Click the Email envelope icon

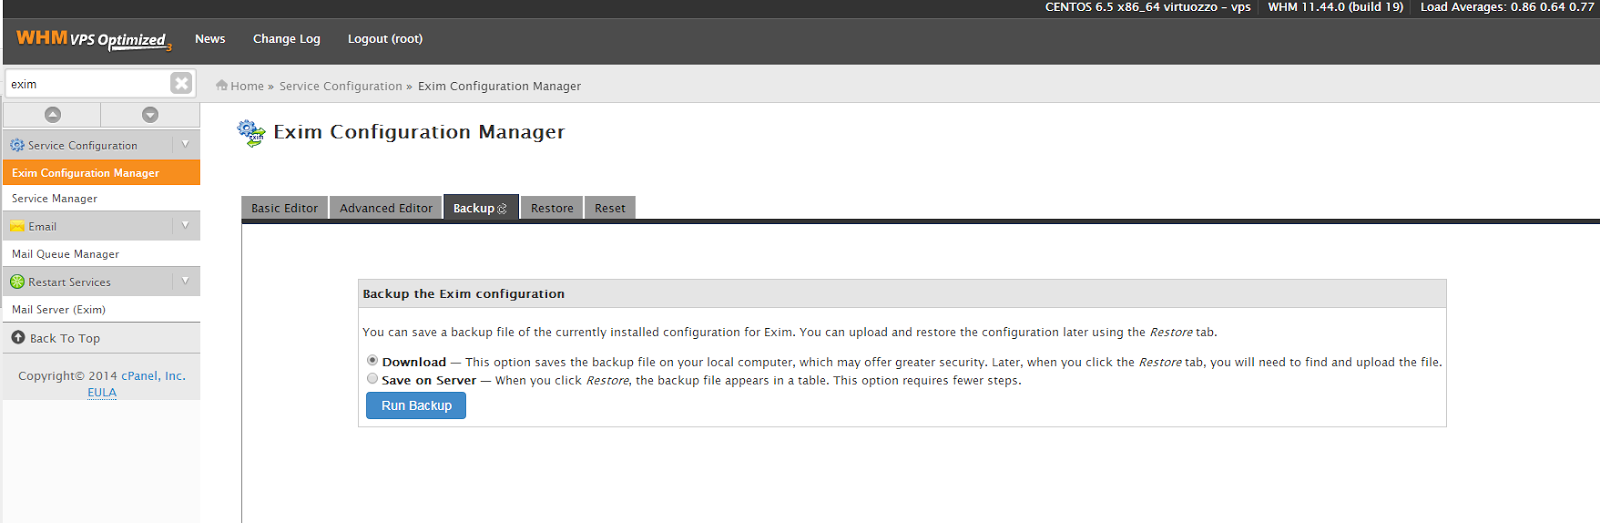pyautogui.click(x=17, y=226)
